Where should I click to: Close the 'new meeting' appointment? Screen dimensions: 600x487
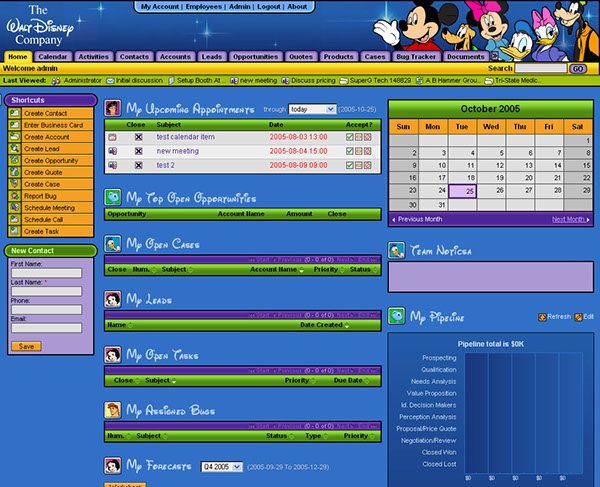[x=139, y=151]
